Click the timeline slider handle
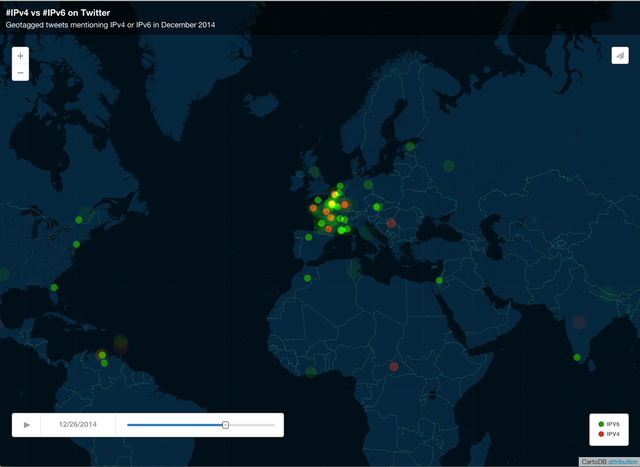The image size is (640, 467). point(225,425)
